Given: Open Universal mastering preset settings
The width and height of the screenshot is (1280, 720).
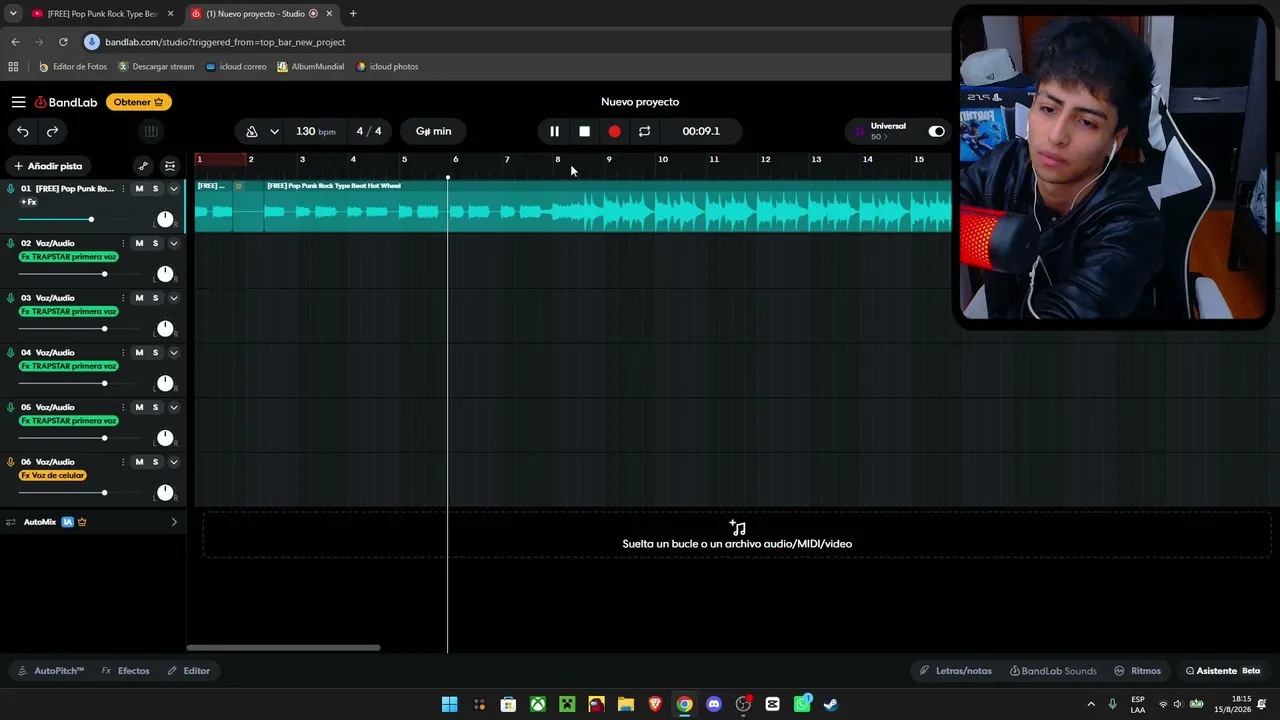Looking at the screenshot, I should [880, 131].
